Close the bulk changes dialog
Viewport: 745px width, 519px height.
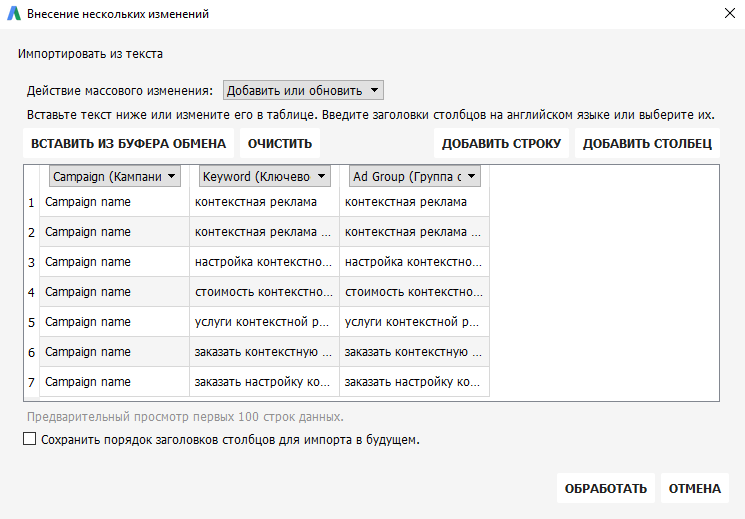click(x=730, y=13)
